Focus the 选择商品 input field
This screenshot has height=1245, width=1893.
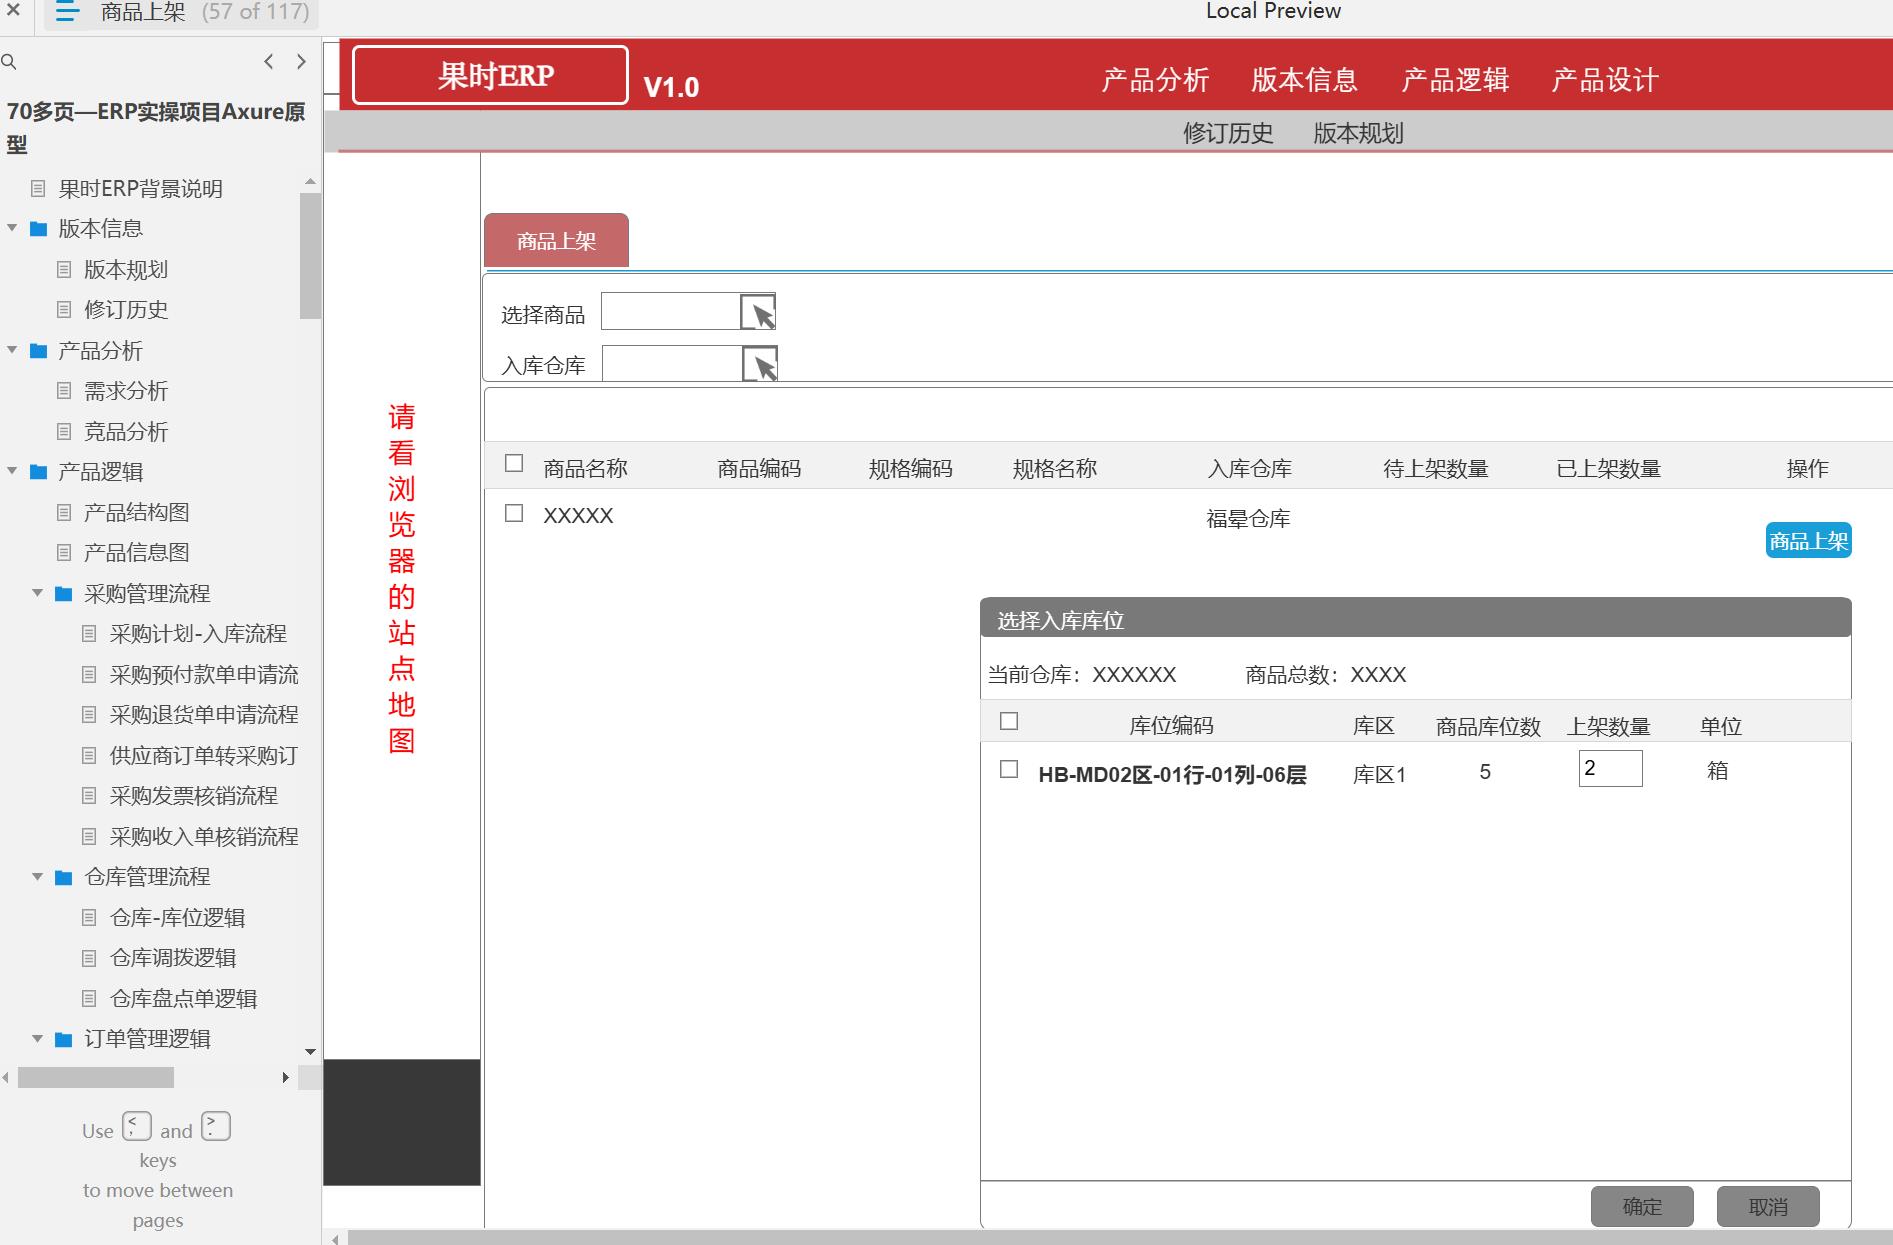pos(670,312)
